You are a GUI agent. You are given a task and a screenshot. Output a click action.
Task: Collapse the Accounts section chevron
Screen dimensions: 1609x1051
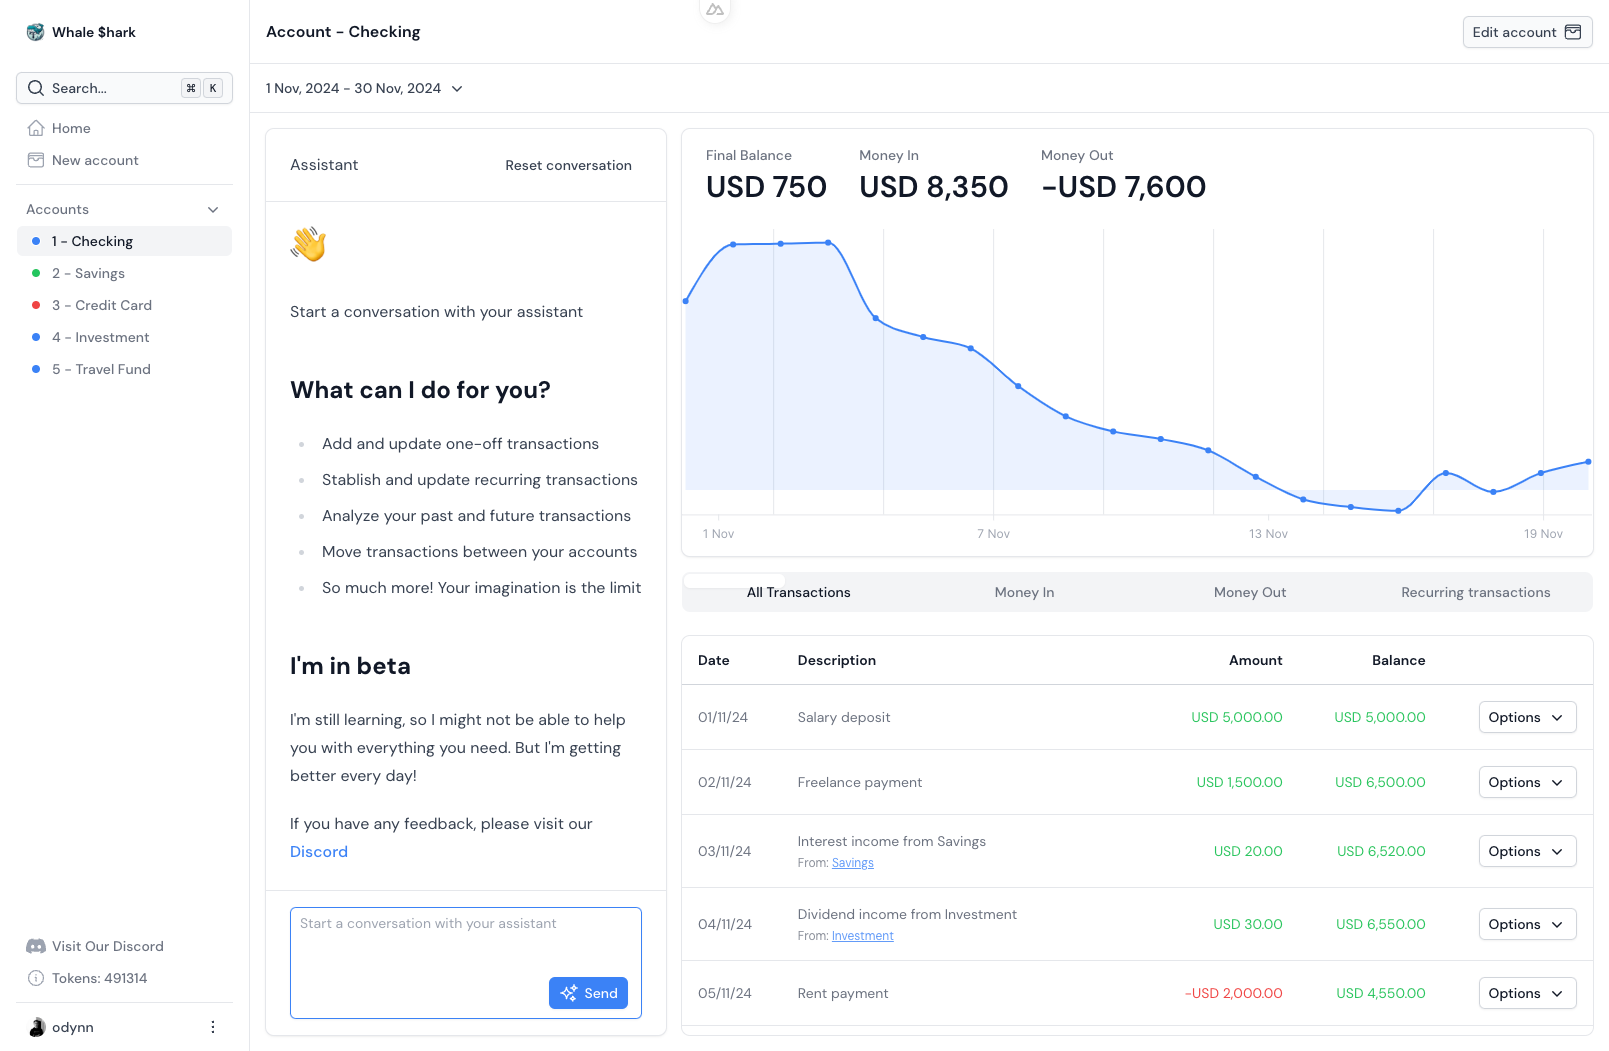pyautogui.click(x=212, y=209)
